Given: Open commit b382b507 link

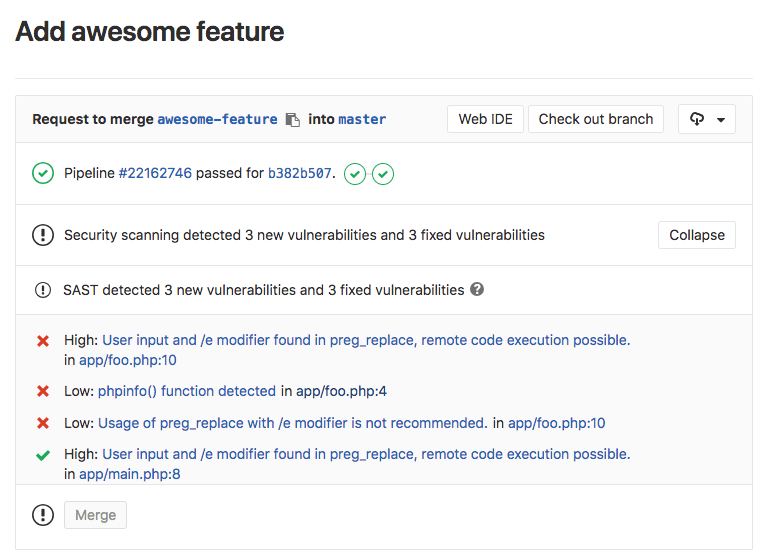Looking at the screenshot, I should pyautogui.click(x=300, y=174).
